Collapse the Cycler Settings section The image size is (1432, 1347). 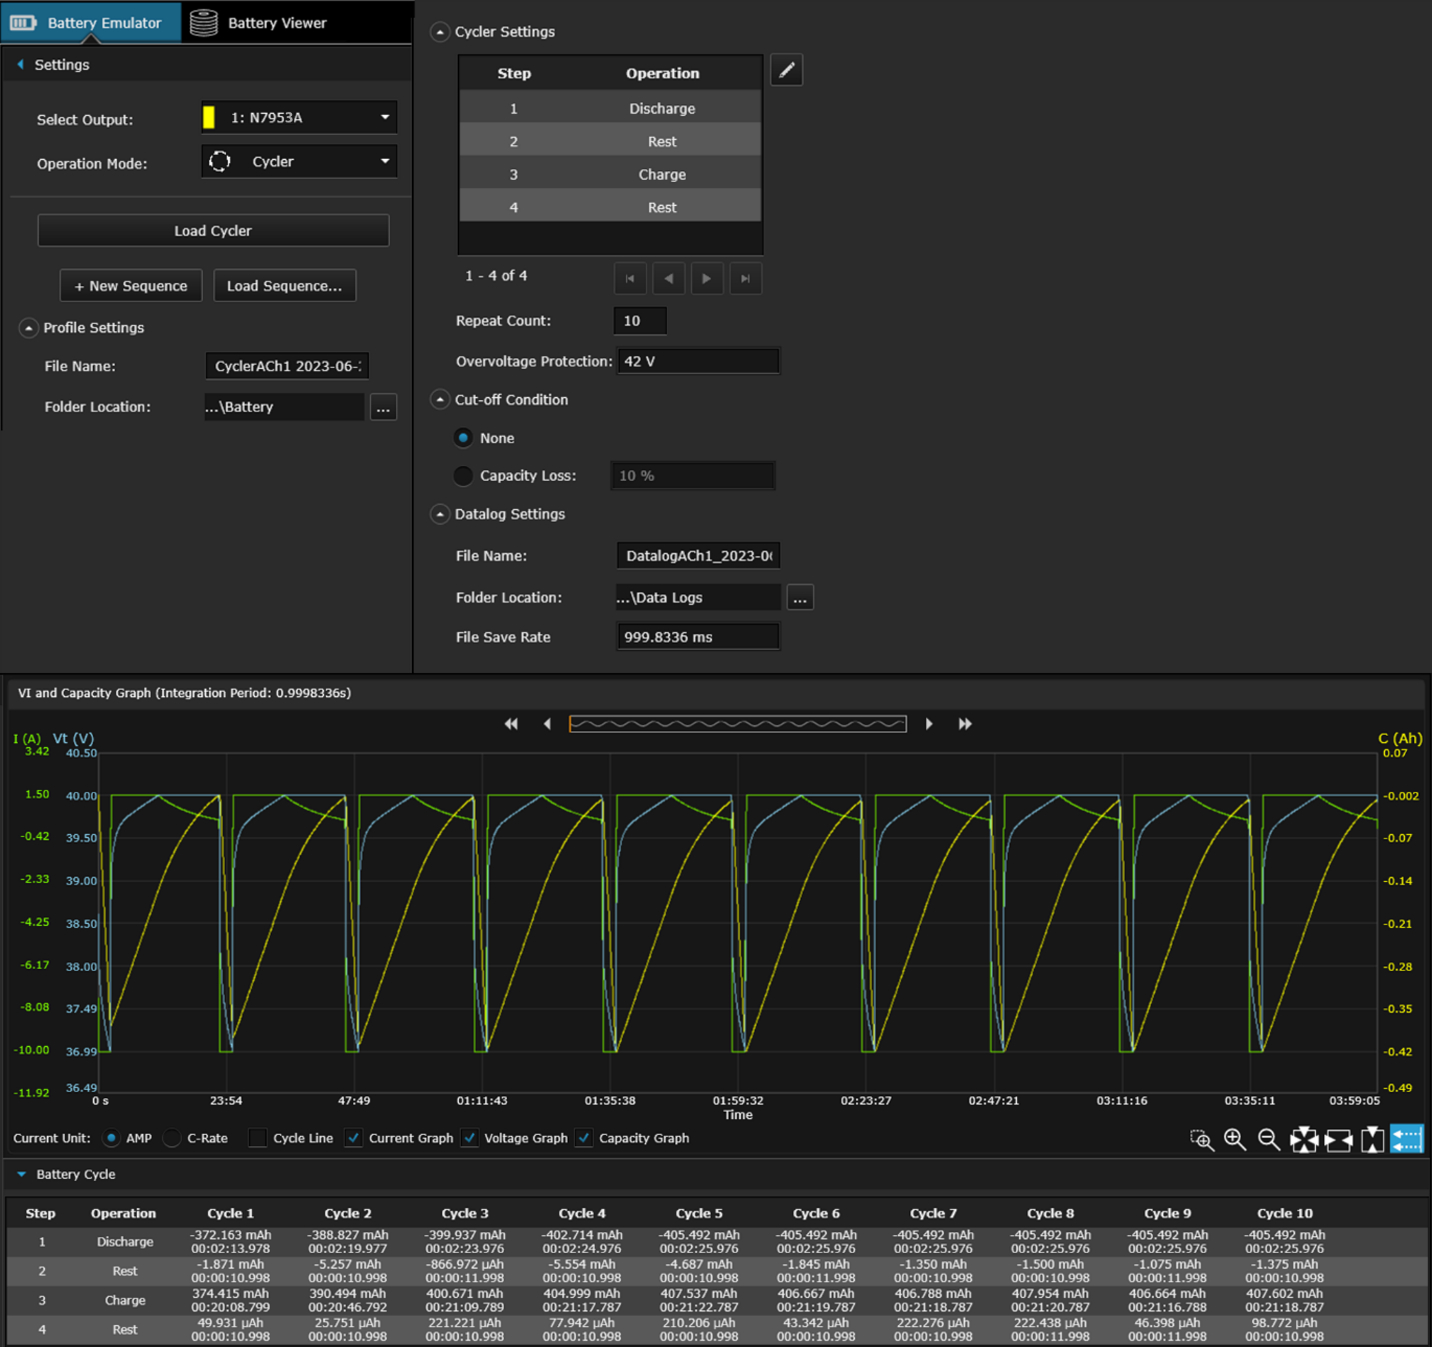coord(440,32)
